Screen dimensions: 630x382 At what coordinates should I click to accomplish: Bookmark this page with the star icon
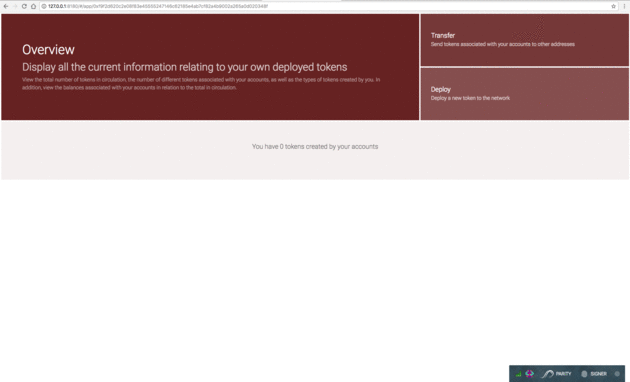614,6
